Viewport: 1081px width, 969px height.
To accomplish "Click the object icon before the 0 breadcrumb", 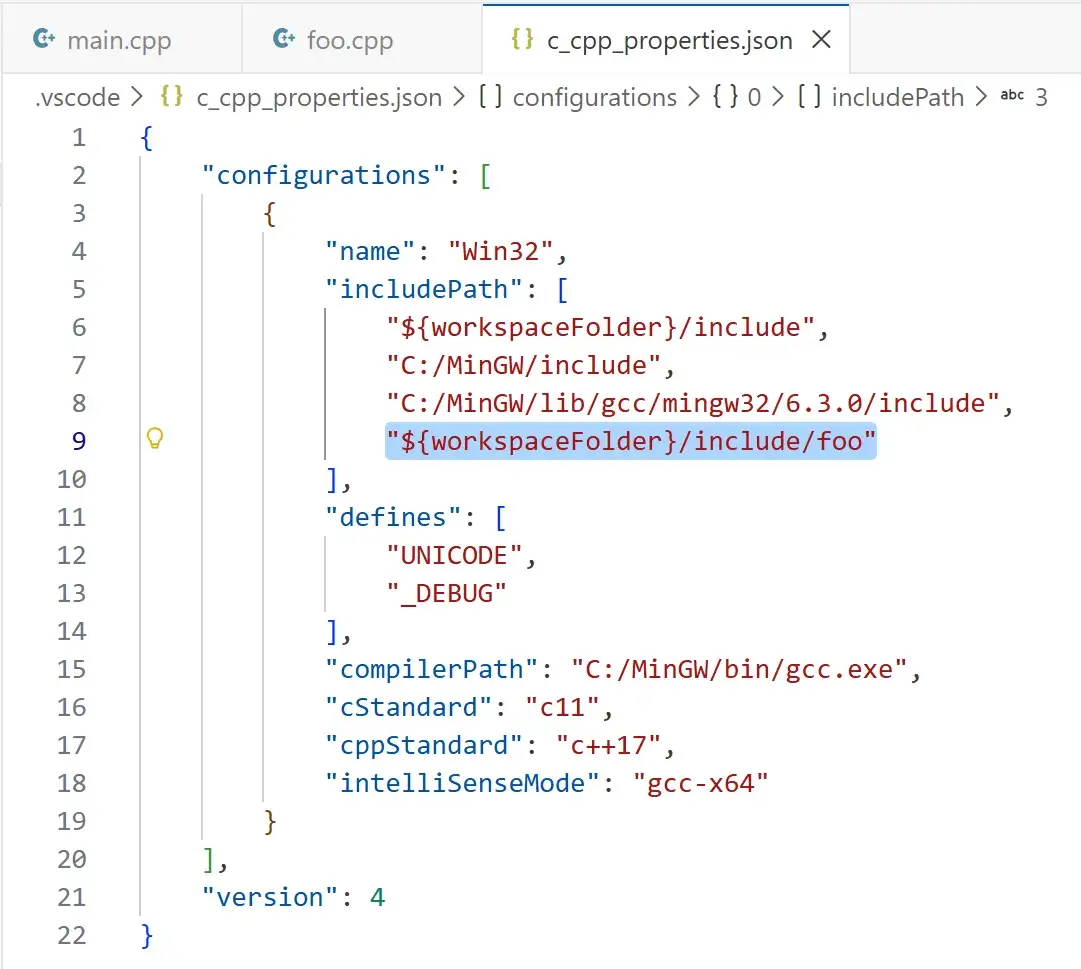I will pos(724,97).
